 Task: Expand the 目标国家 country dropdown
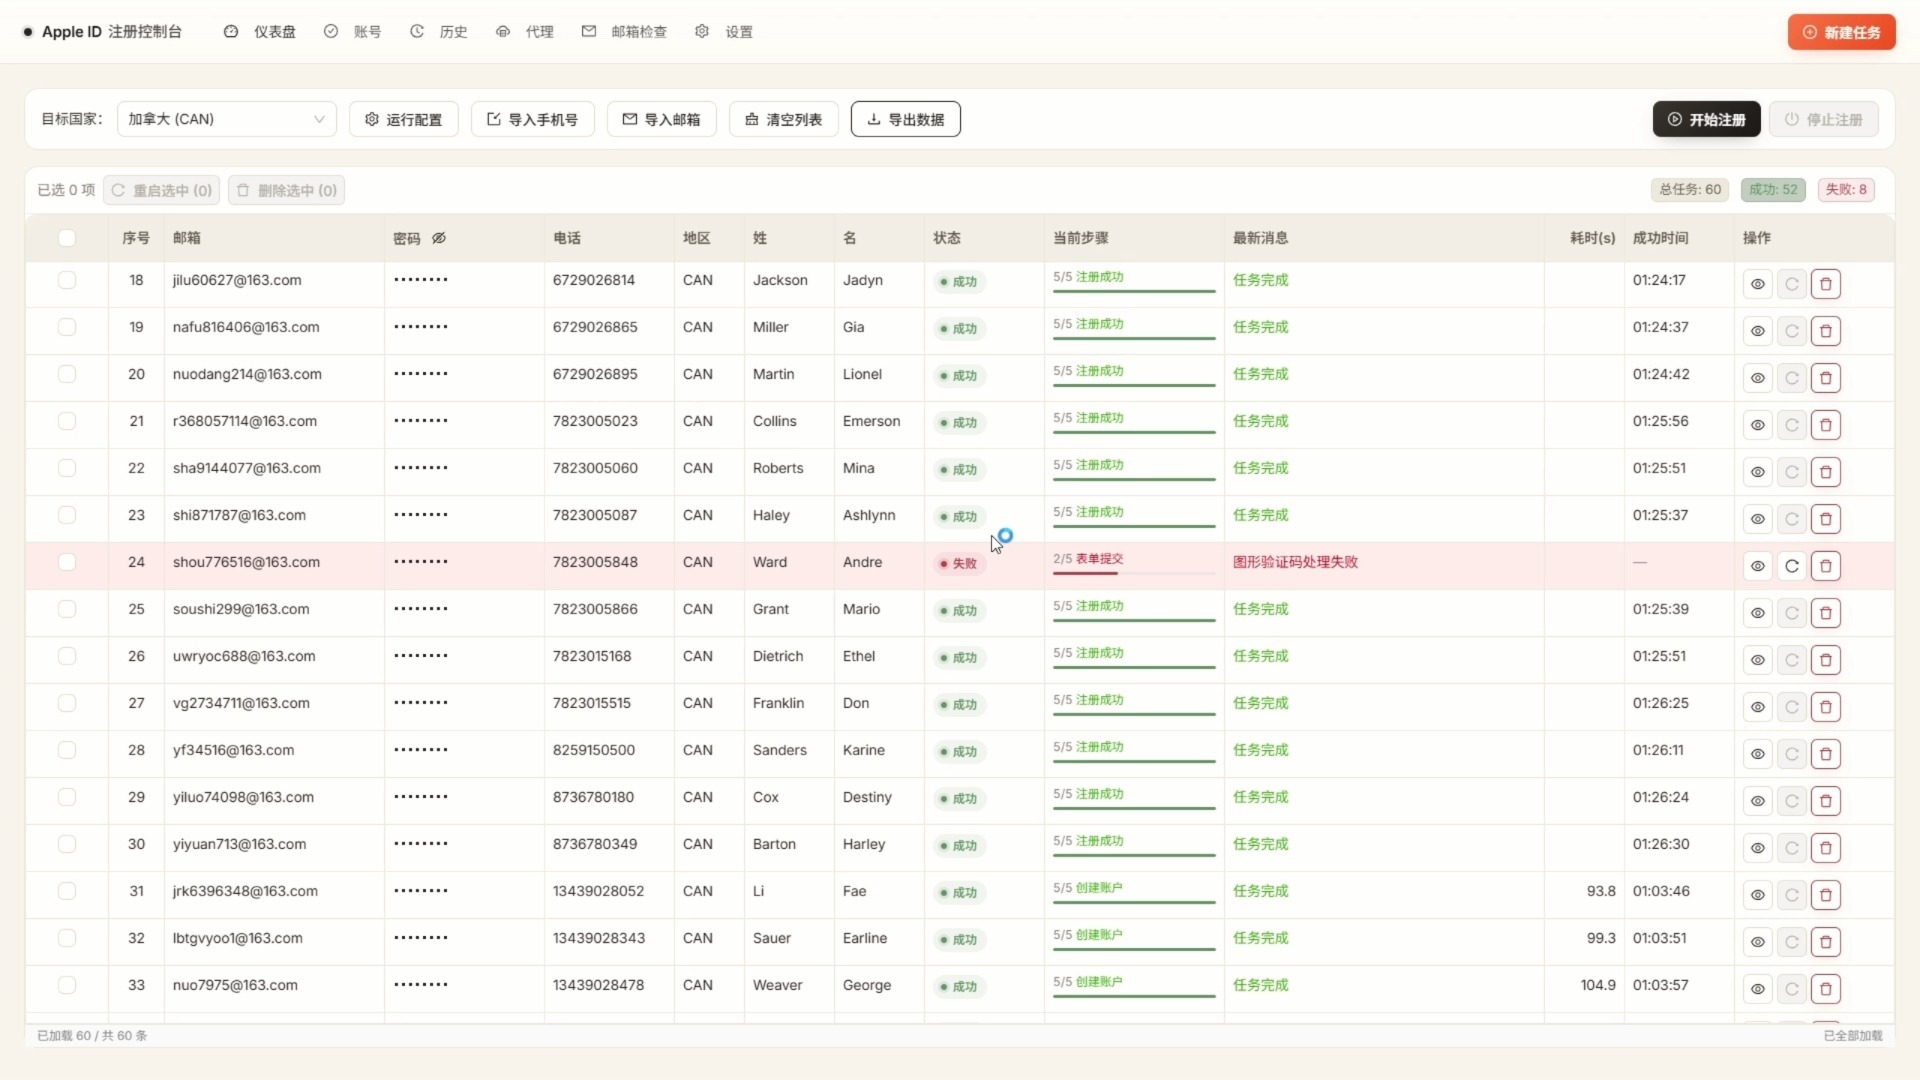[227, 119]
